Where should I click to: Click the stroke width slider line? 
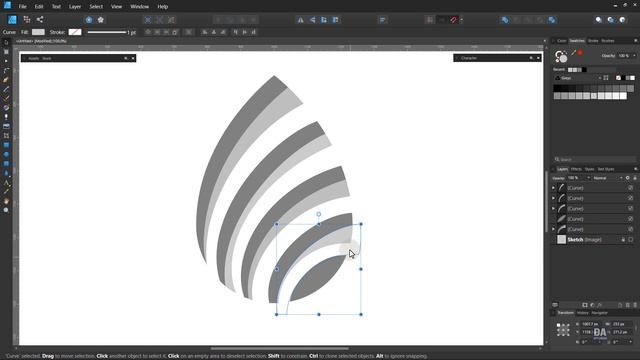tap(107, 32)
